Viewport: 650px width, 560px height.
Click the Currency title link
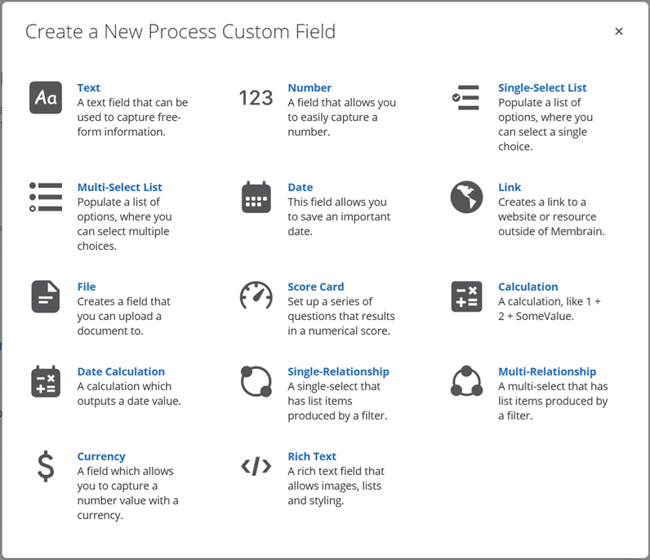click(101, 456)
